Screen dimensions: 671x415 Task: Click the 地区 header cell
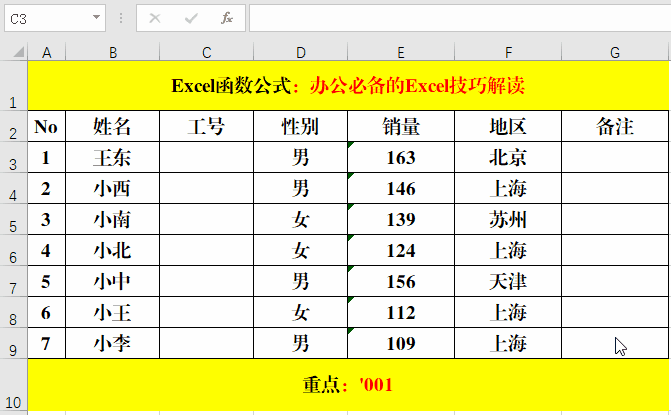pos(508,126)
